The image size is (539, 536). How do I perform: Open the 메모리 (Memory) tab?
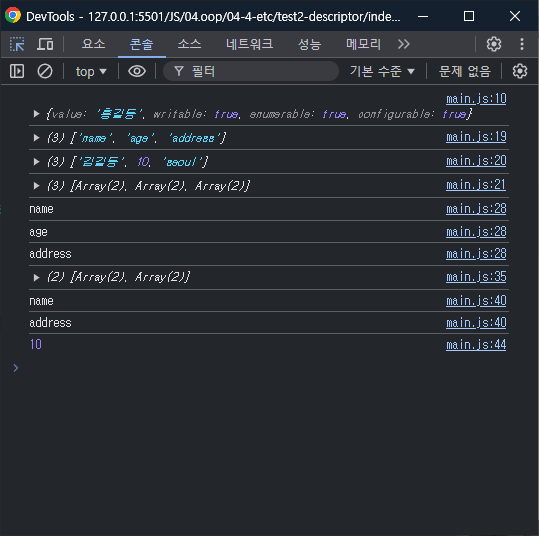pyautogui.click(x=363, y=44)
